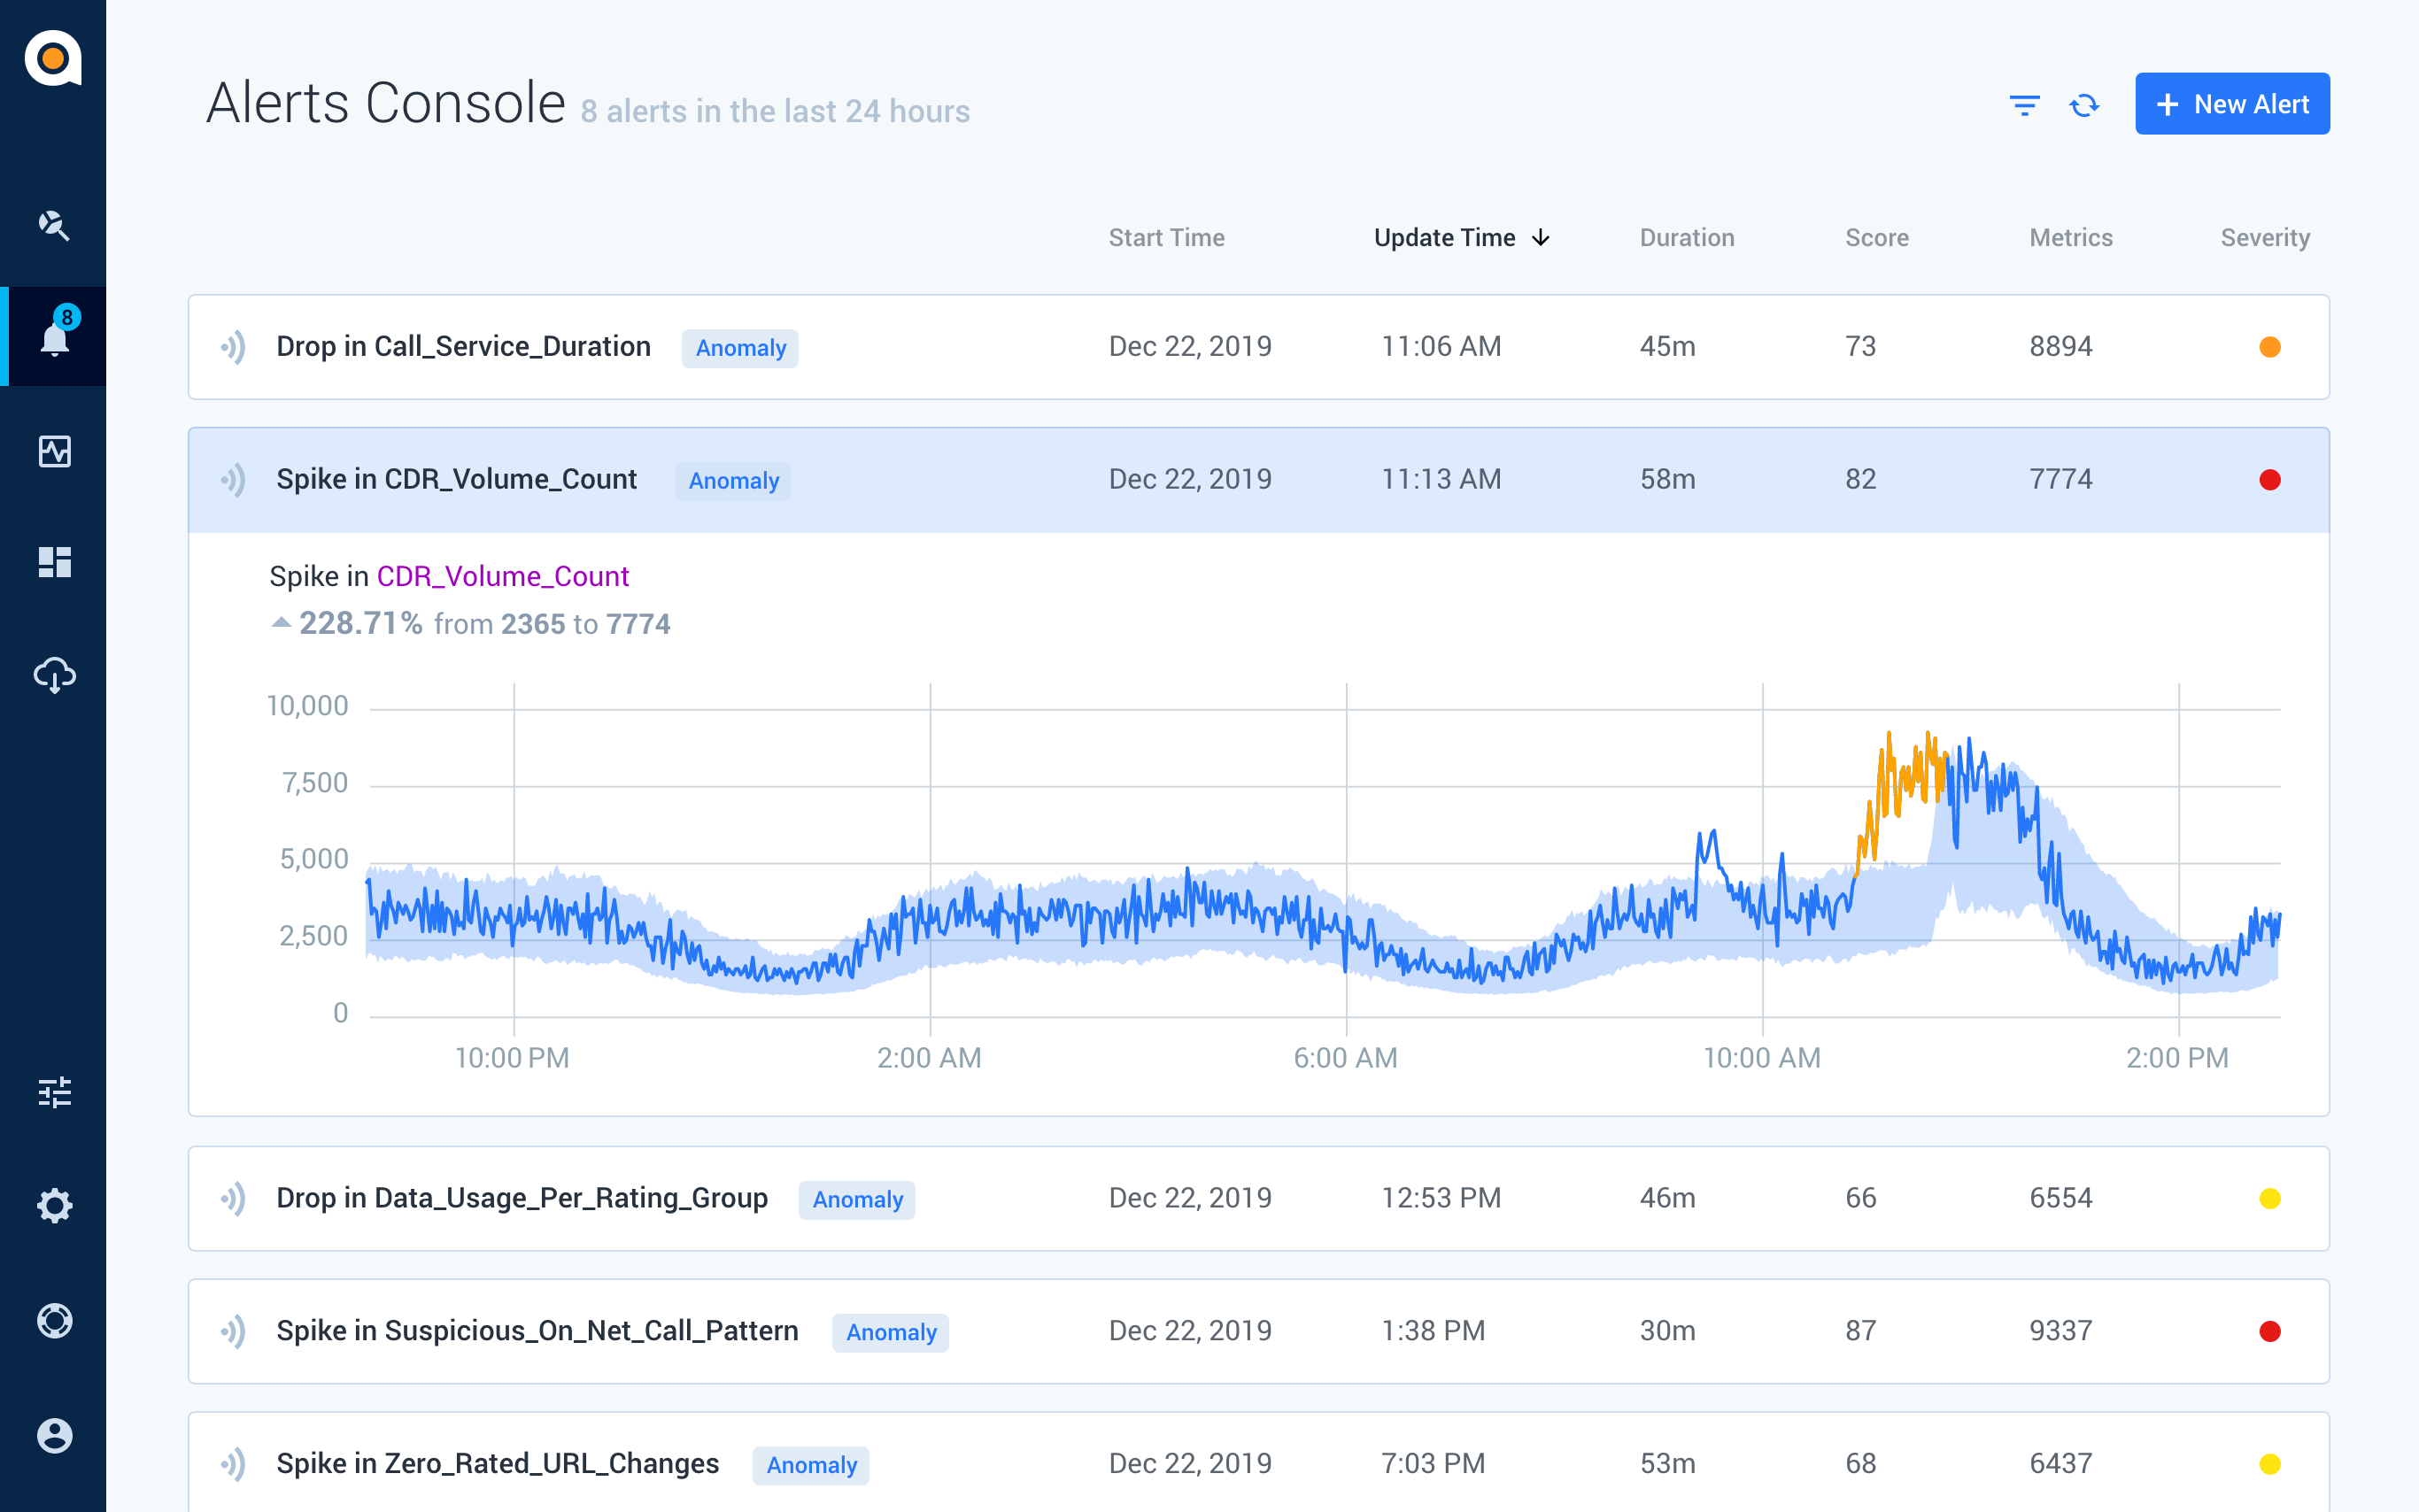Screen dimensions: 2419x1512
Task: Refresh the alerts list
Action: pyautogui.click(x=2084, y=105)
